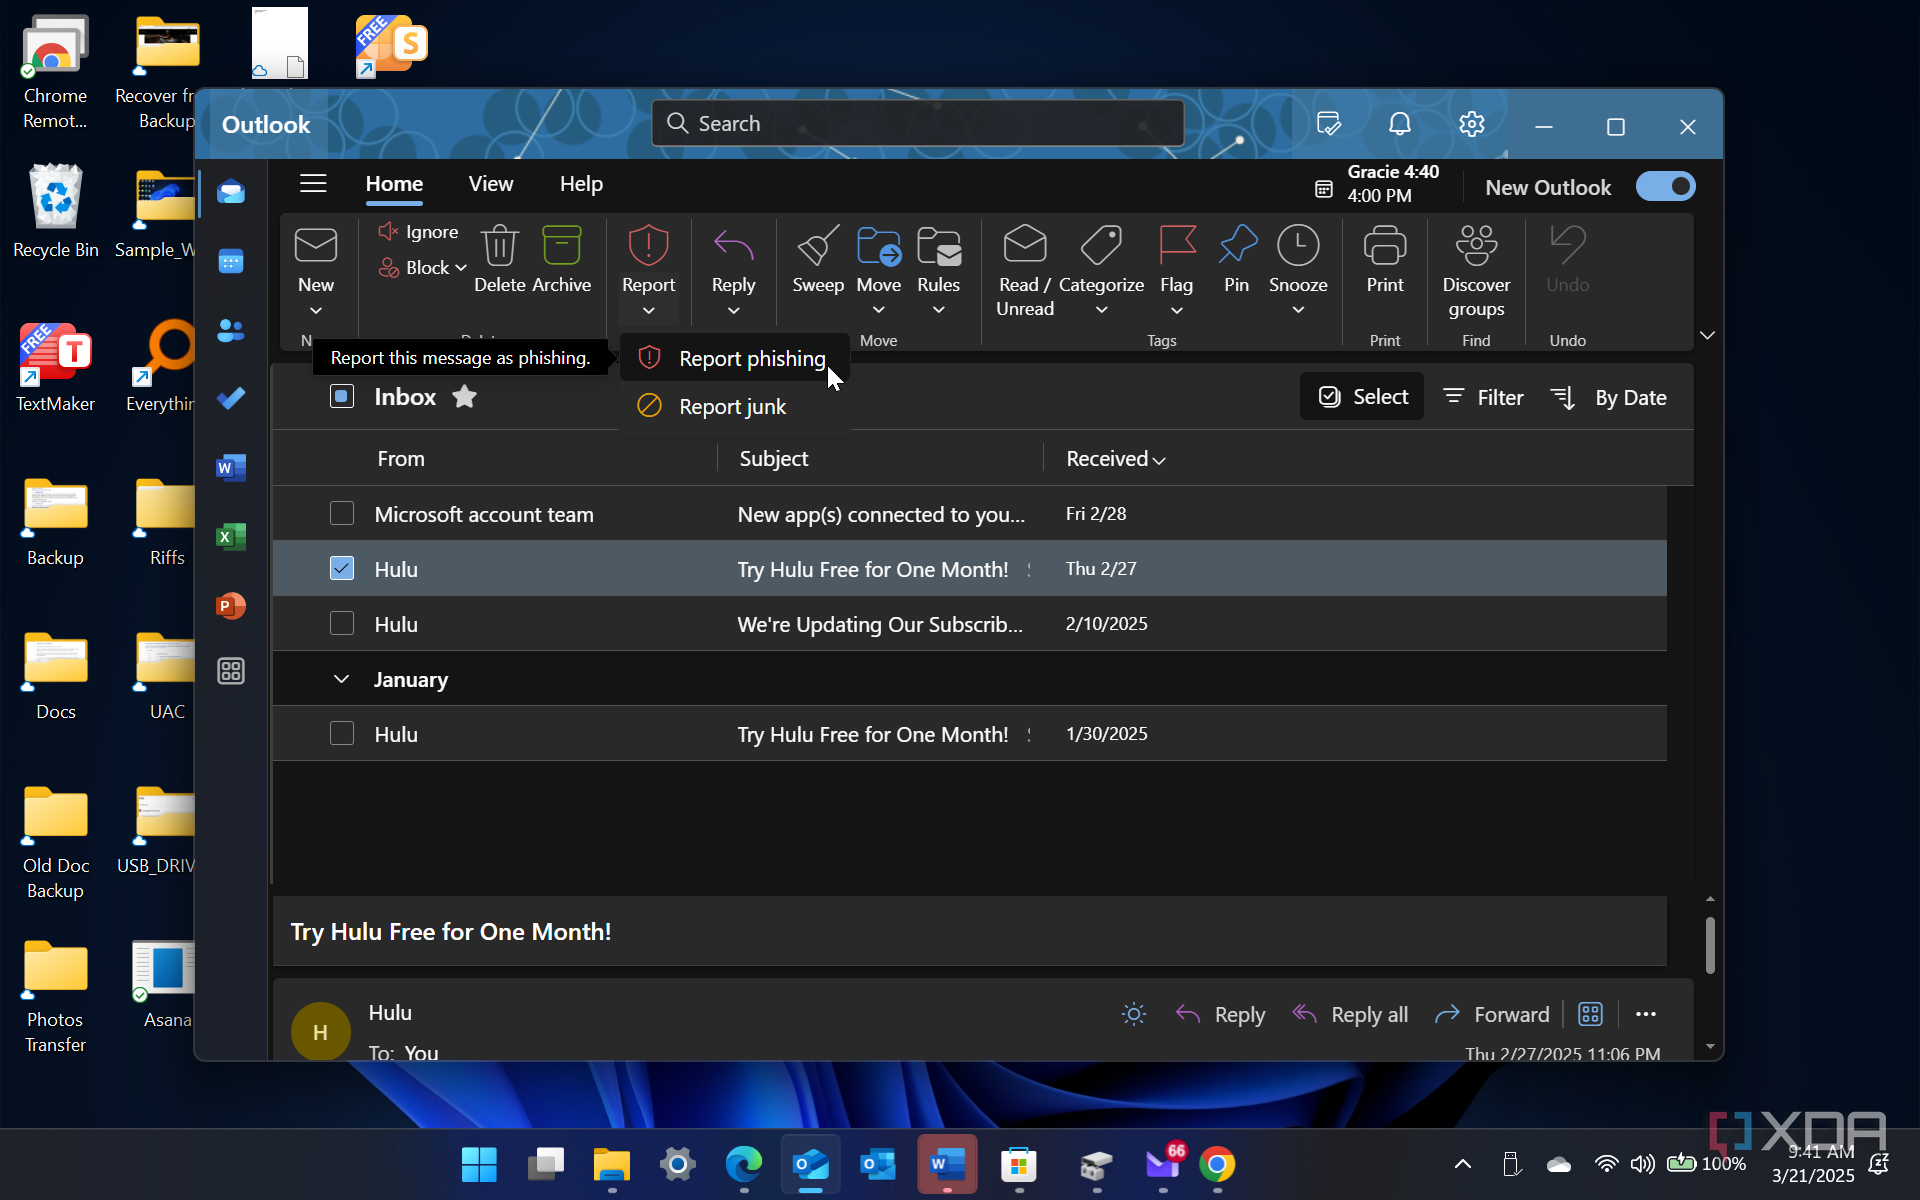The height and width of the screenshot is (1200, 1920).
Task: Favorite the Inbox star icon
Action: [x=464, y=397]
